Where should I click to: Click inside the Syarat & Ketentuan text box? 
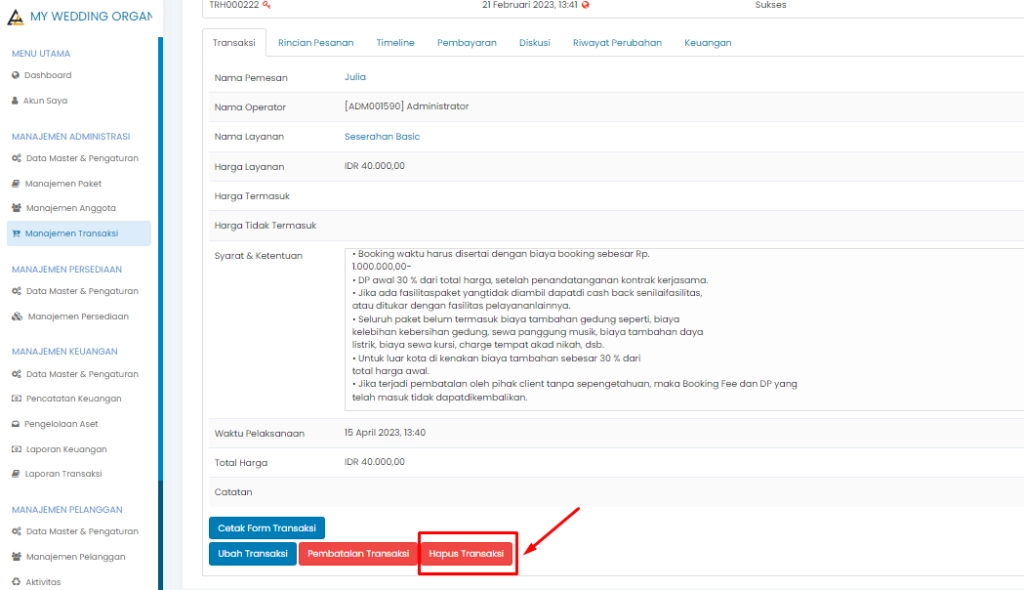click(x=680, y=328)
